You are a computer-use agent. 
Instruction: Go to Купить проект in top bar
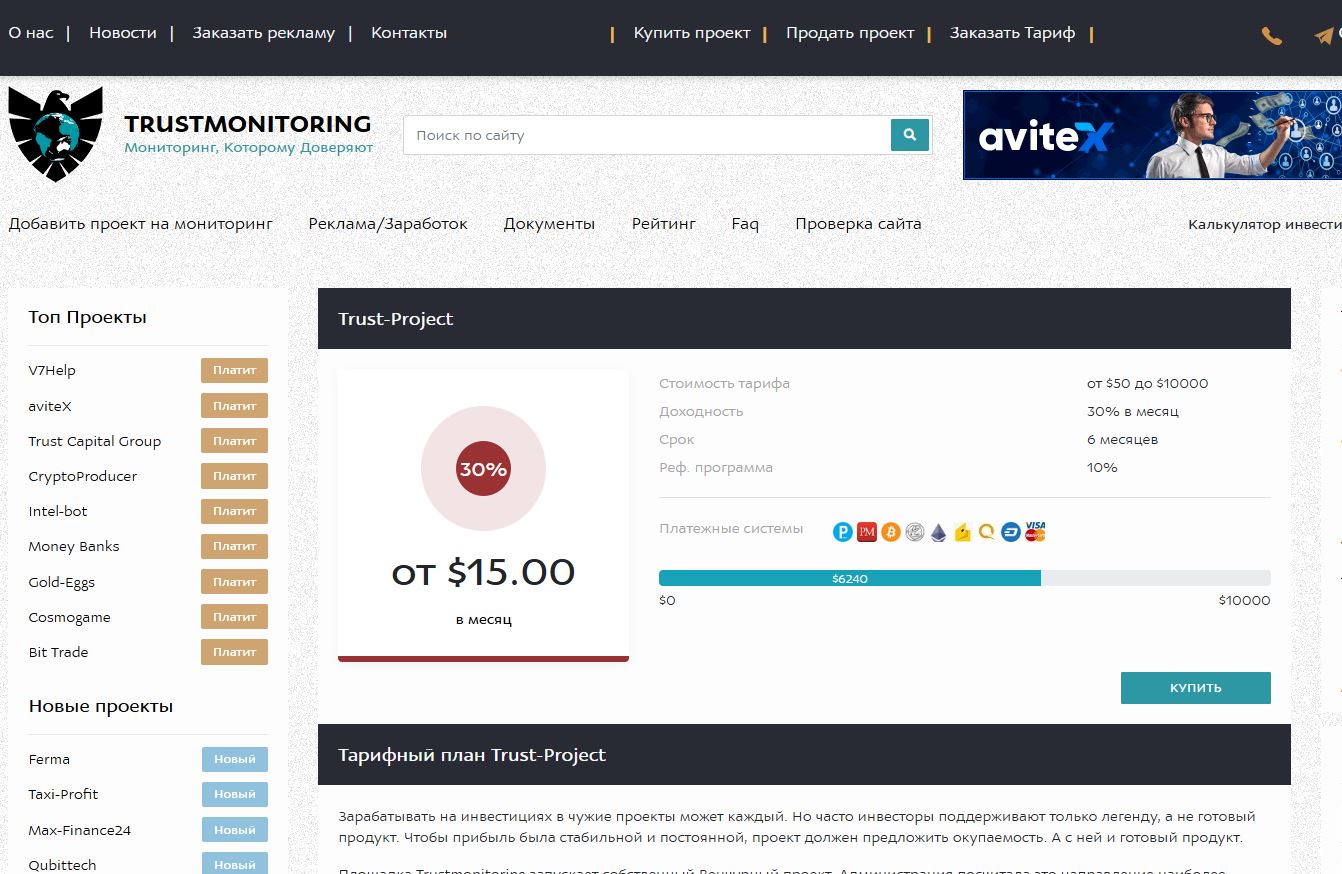point(691,33)
